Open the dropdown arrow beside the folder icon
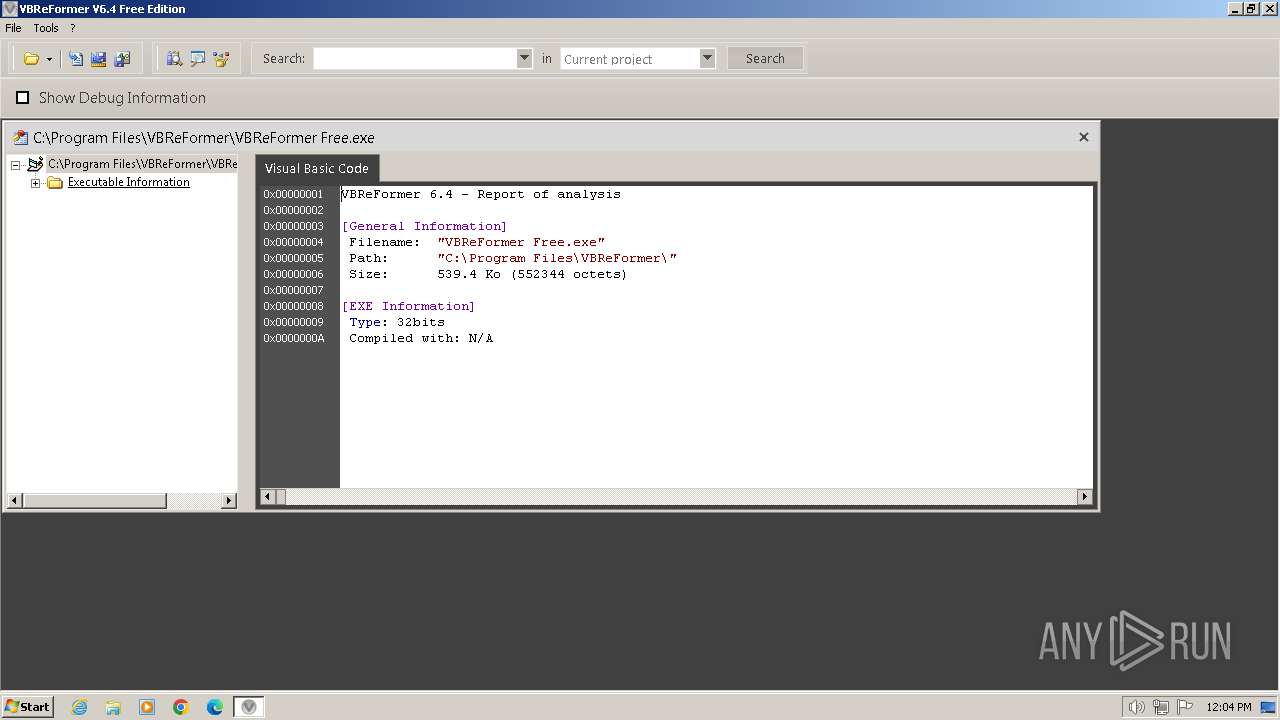1280x720 pixels. coord(49,60)
